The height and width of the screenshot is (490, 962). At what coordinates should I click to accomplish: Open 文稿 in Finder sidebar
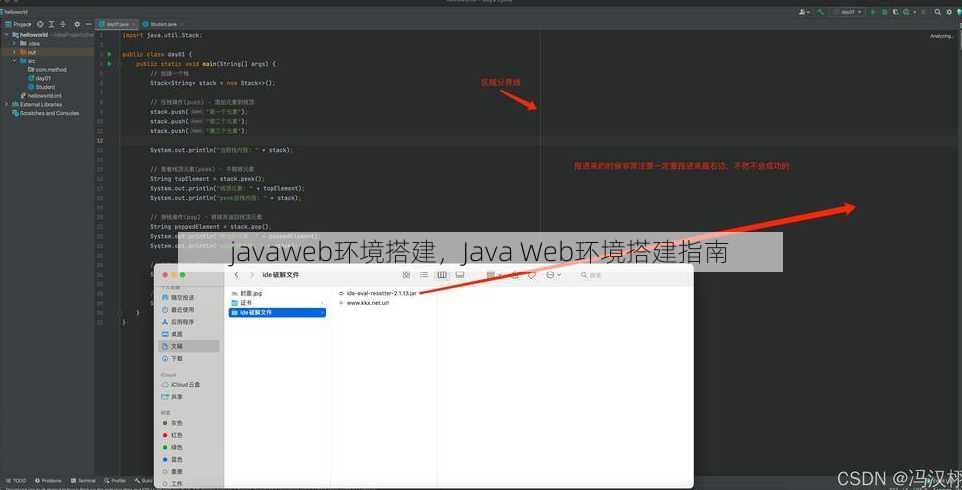pyautogui.click(x=189, y=346)
